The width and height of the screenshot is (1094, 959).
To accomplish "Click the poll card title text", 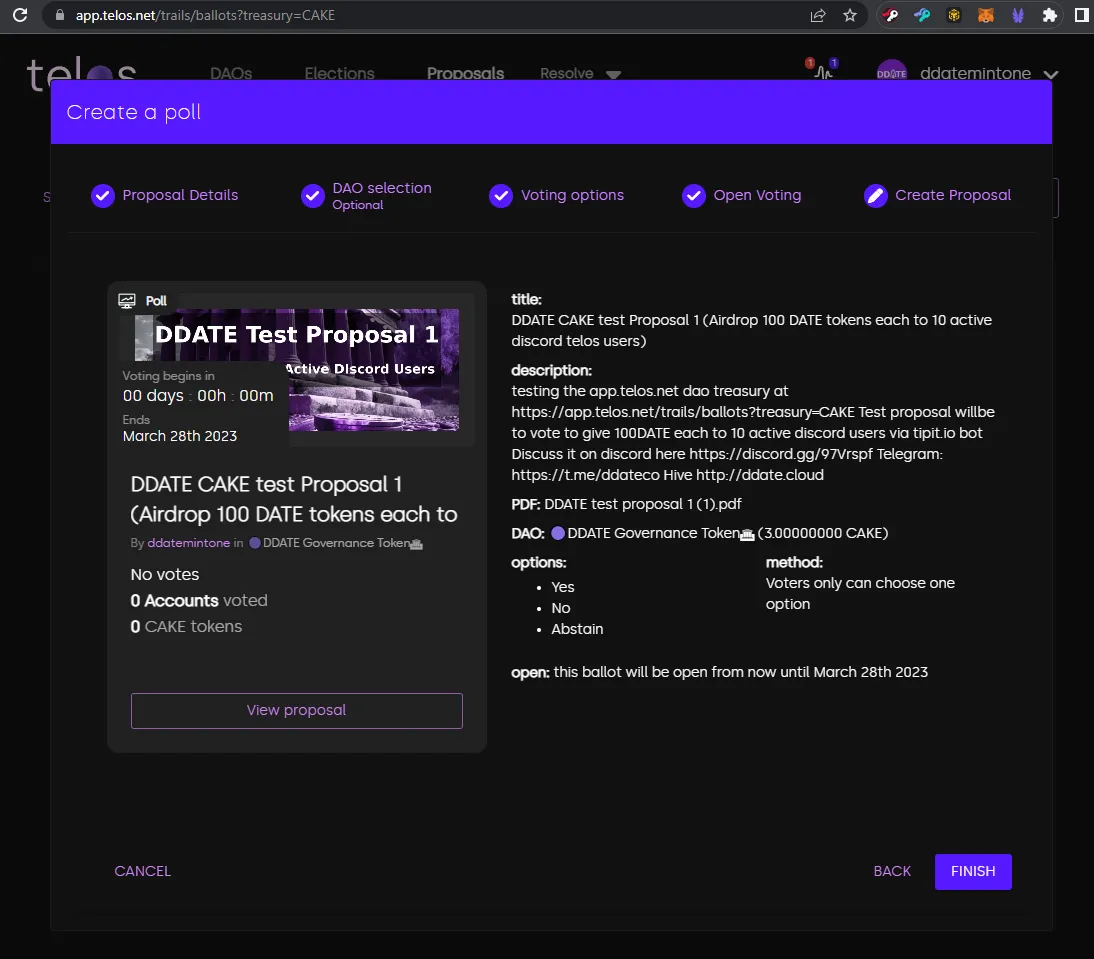I will (294, 499).
